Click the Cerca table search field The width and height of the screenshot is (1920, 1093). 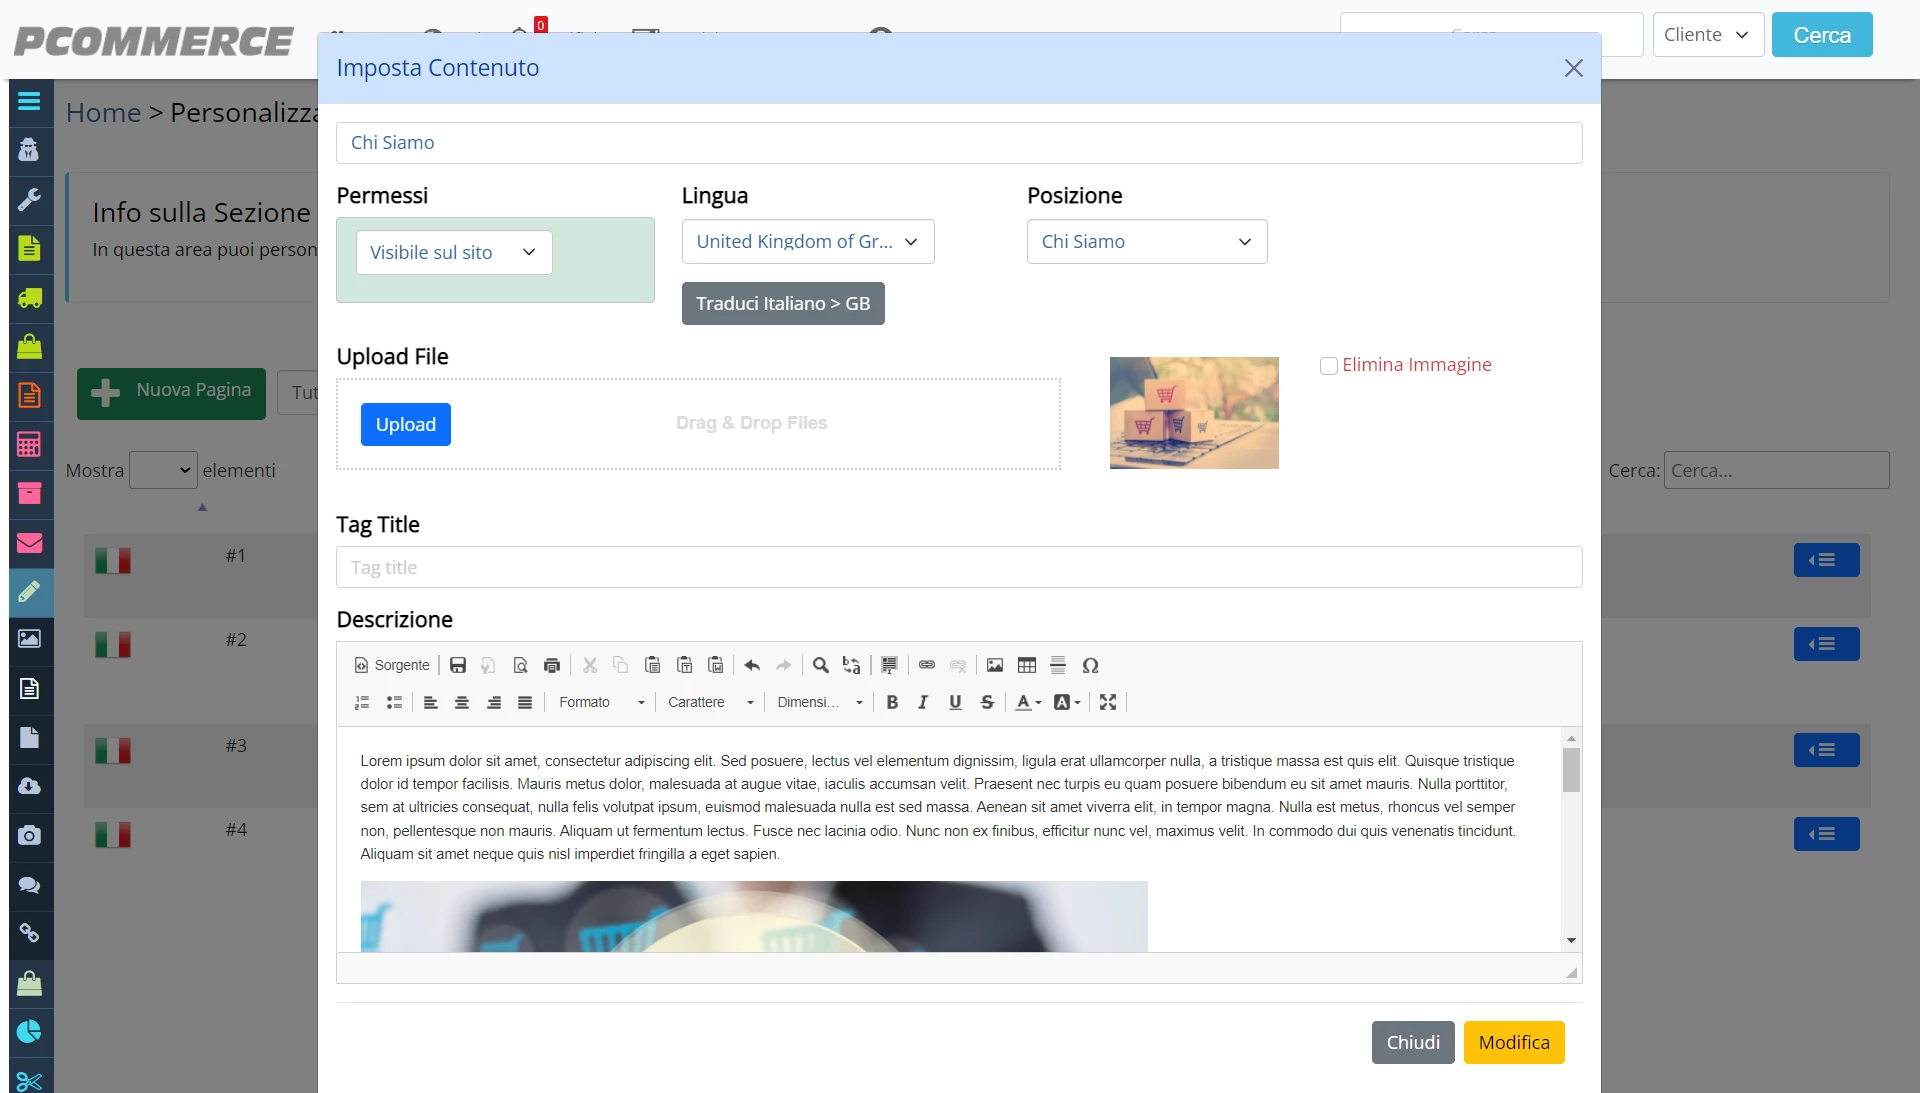[x=1776, y=470]
